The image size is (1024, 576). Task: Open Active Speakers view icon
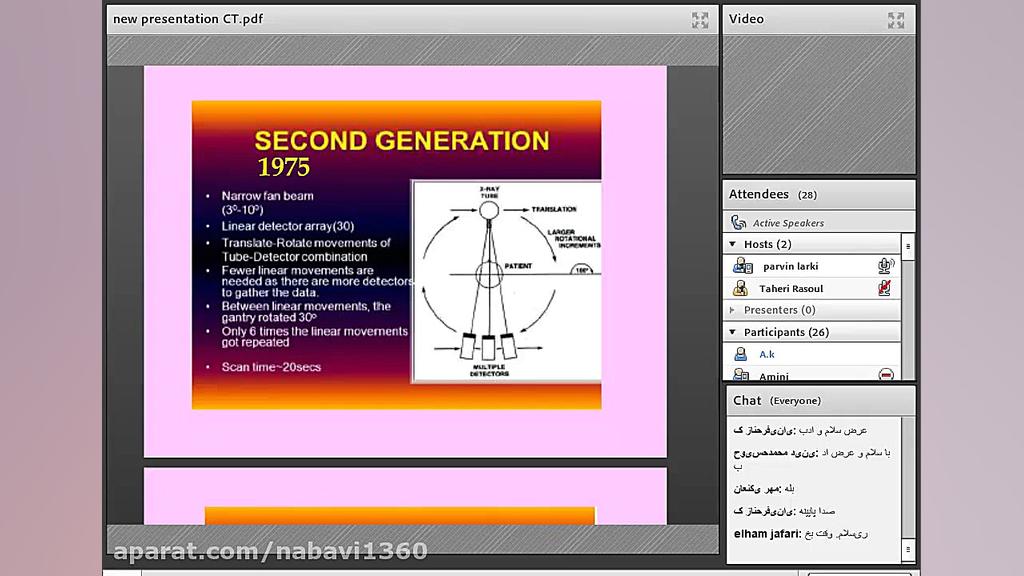pos(739,223)
